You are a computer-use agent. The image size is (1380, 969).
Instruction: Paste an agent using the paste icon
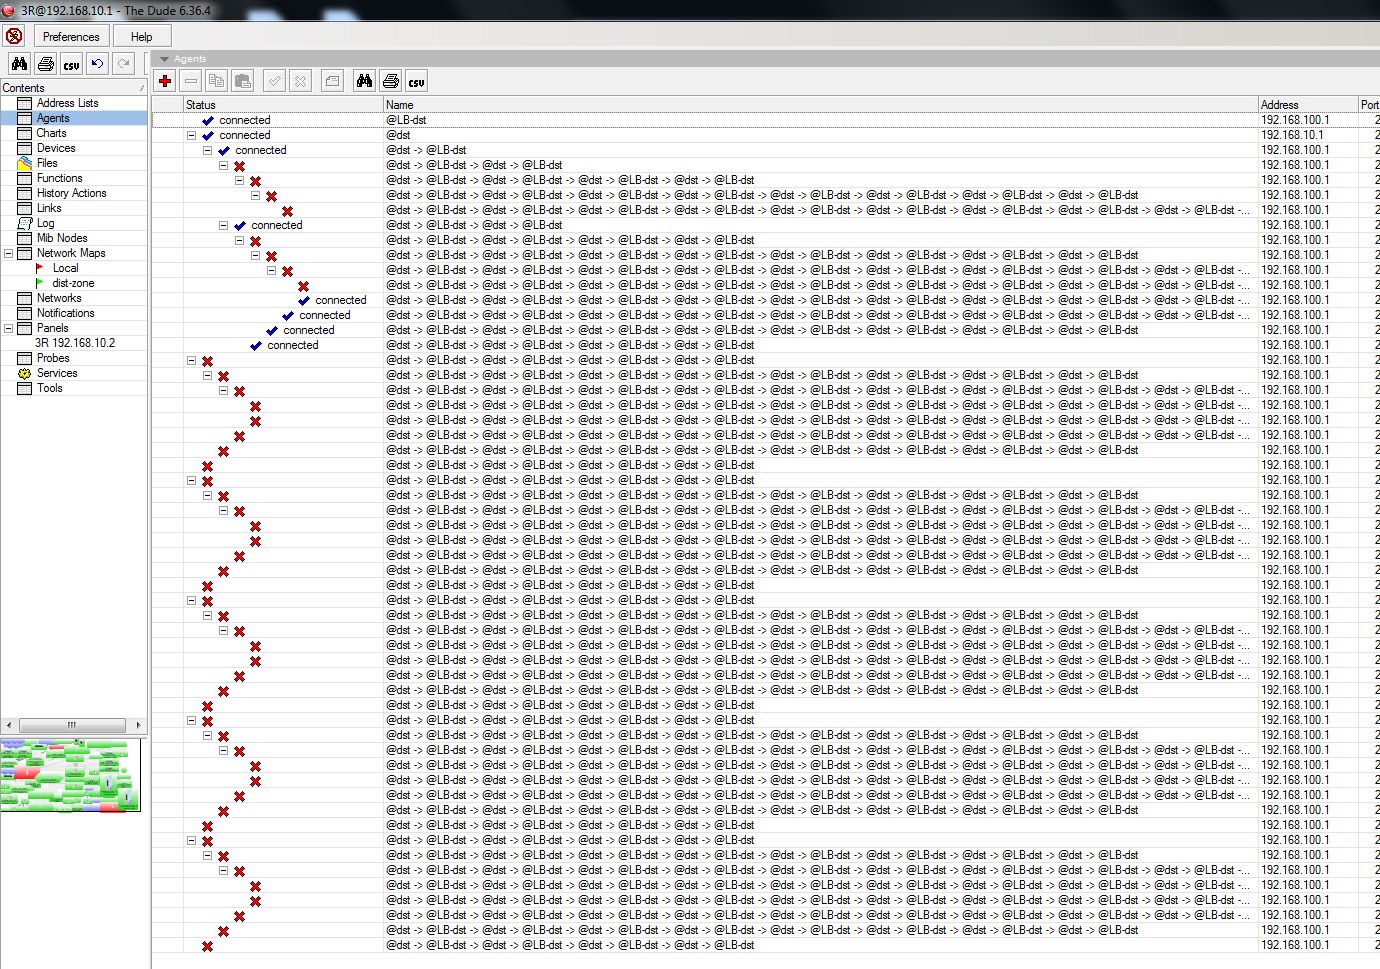(243, 81)
